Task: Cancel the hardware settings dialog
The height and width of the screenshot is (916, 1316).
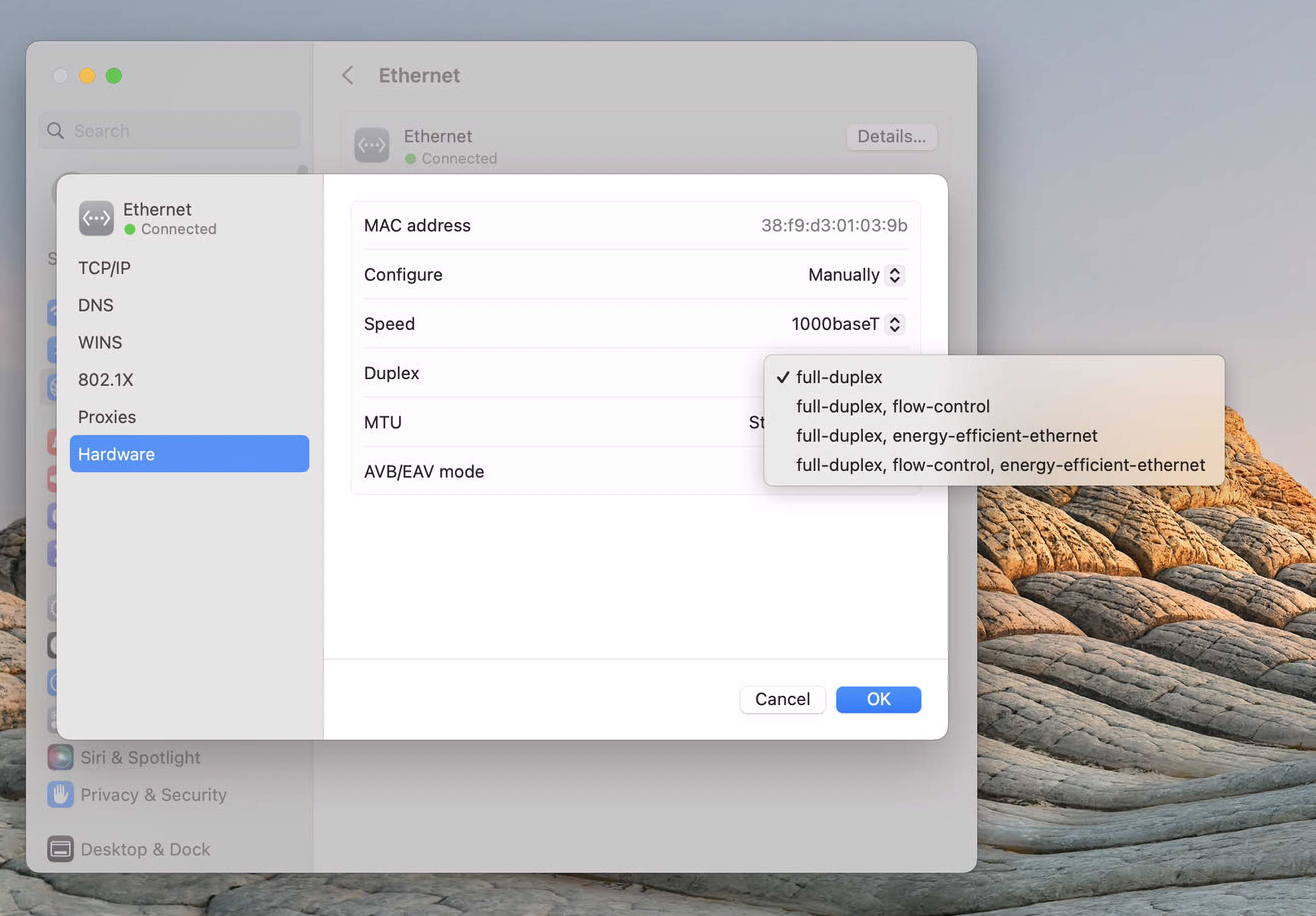Action: click(x=782, y=699)
